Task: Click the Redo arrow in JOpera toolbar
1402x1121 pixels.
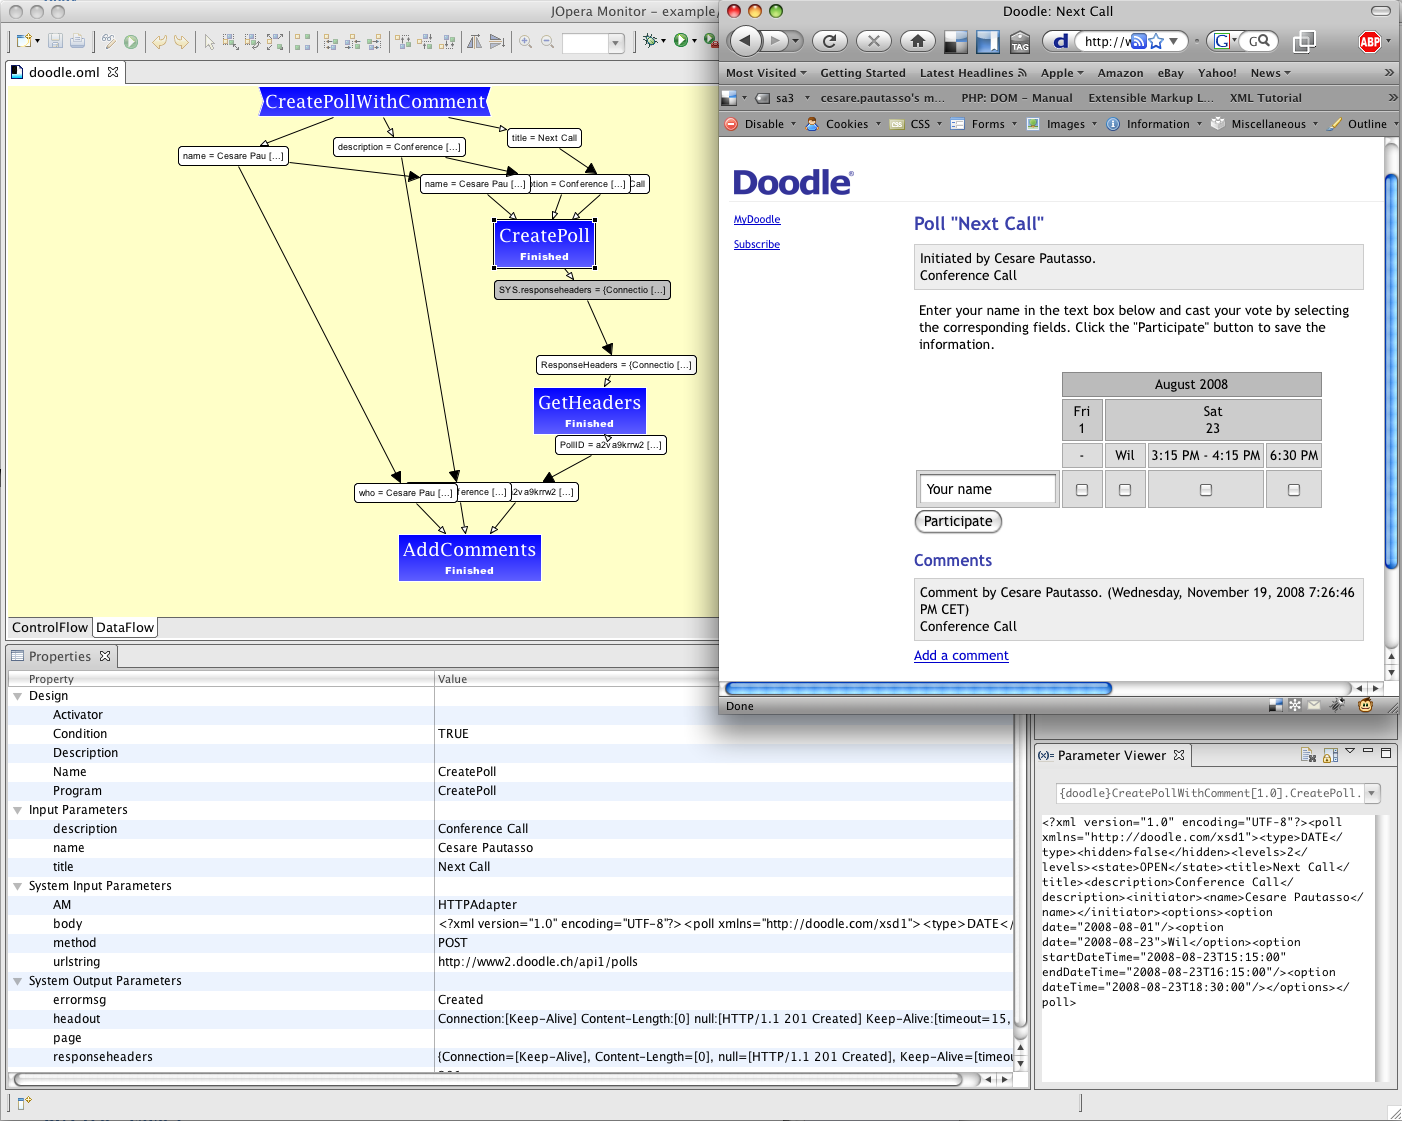Action: coord(181,41)
